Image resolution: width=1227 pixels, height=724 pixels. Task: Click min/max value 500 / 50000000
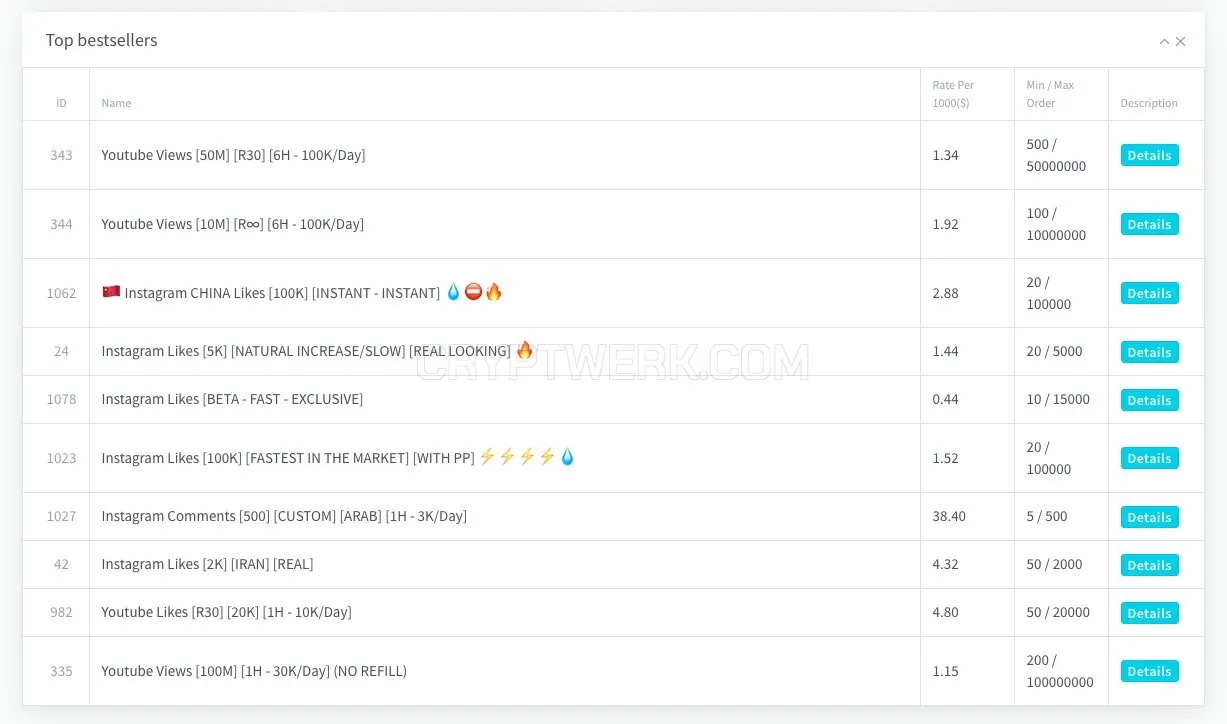tap(1056, 155)
